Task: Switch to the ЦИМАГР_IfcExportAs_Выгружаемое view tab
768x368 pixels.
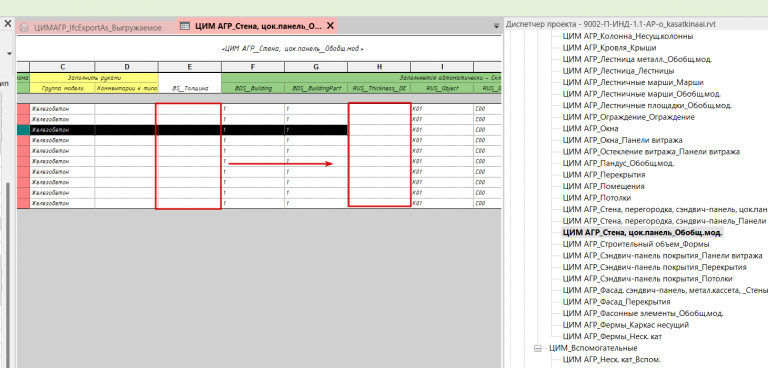Action: coord(96,27)
